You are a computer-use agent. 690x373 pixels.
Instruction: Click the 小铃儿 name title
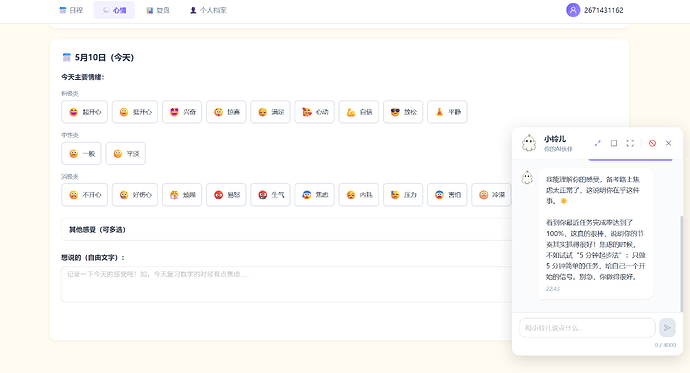point(555,139)
